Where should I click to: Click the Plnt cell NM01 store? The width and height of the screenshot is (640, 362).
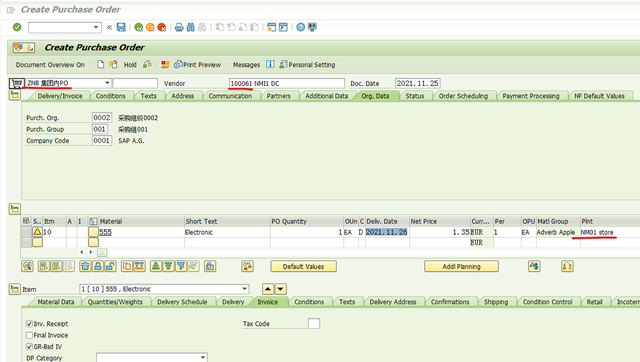[610, 232]
